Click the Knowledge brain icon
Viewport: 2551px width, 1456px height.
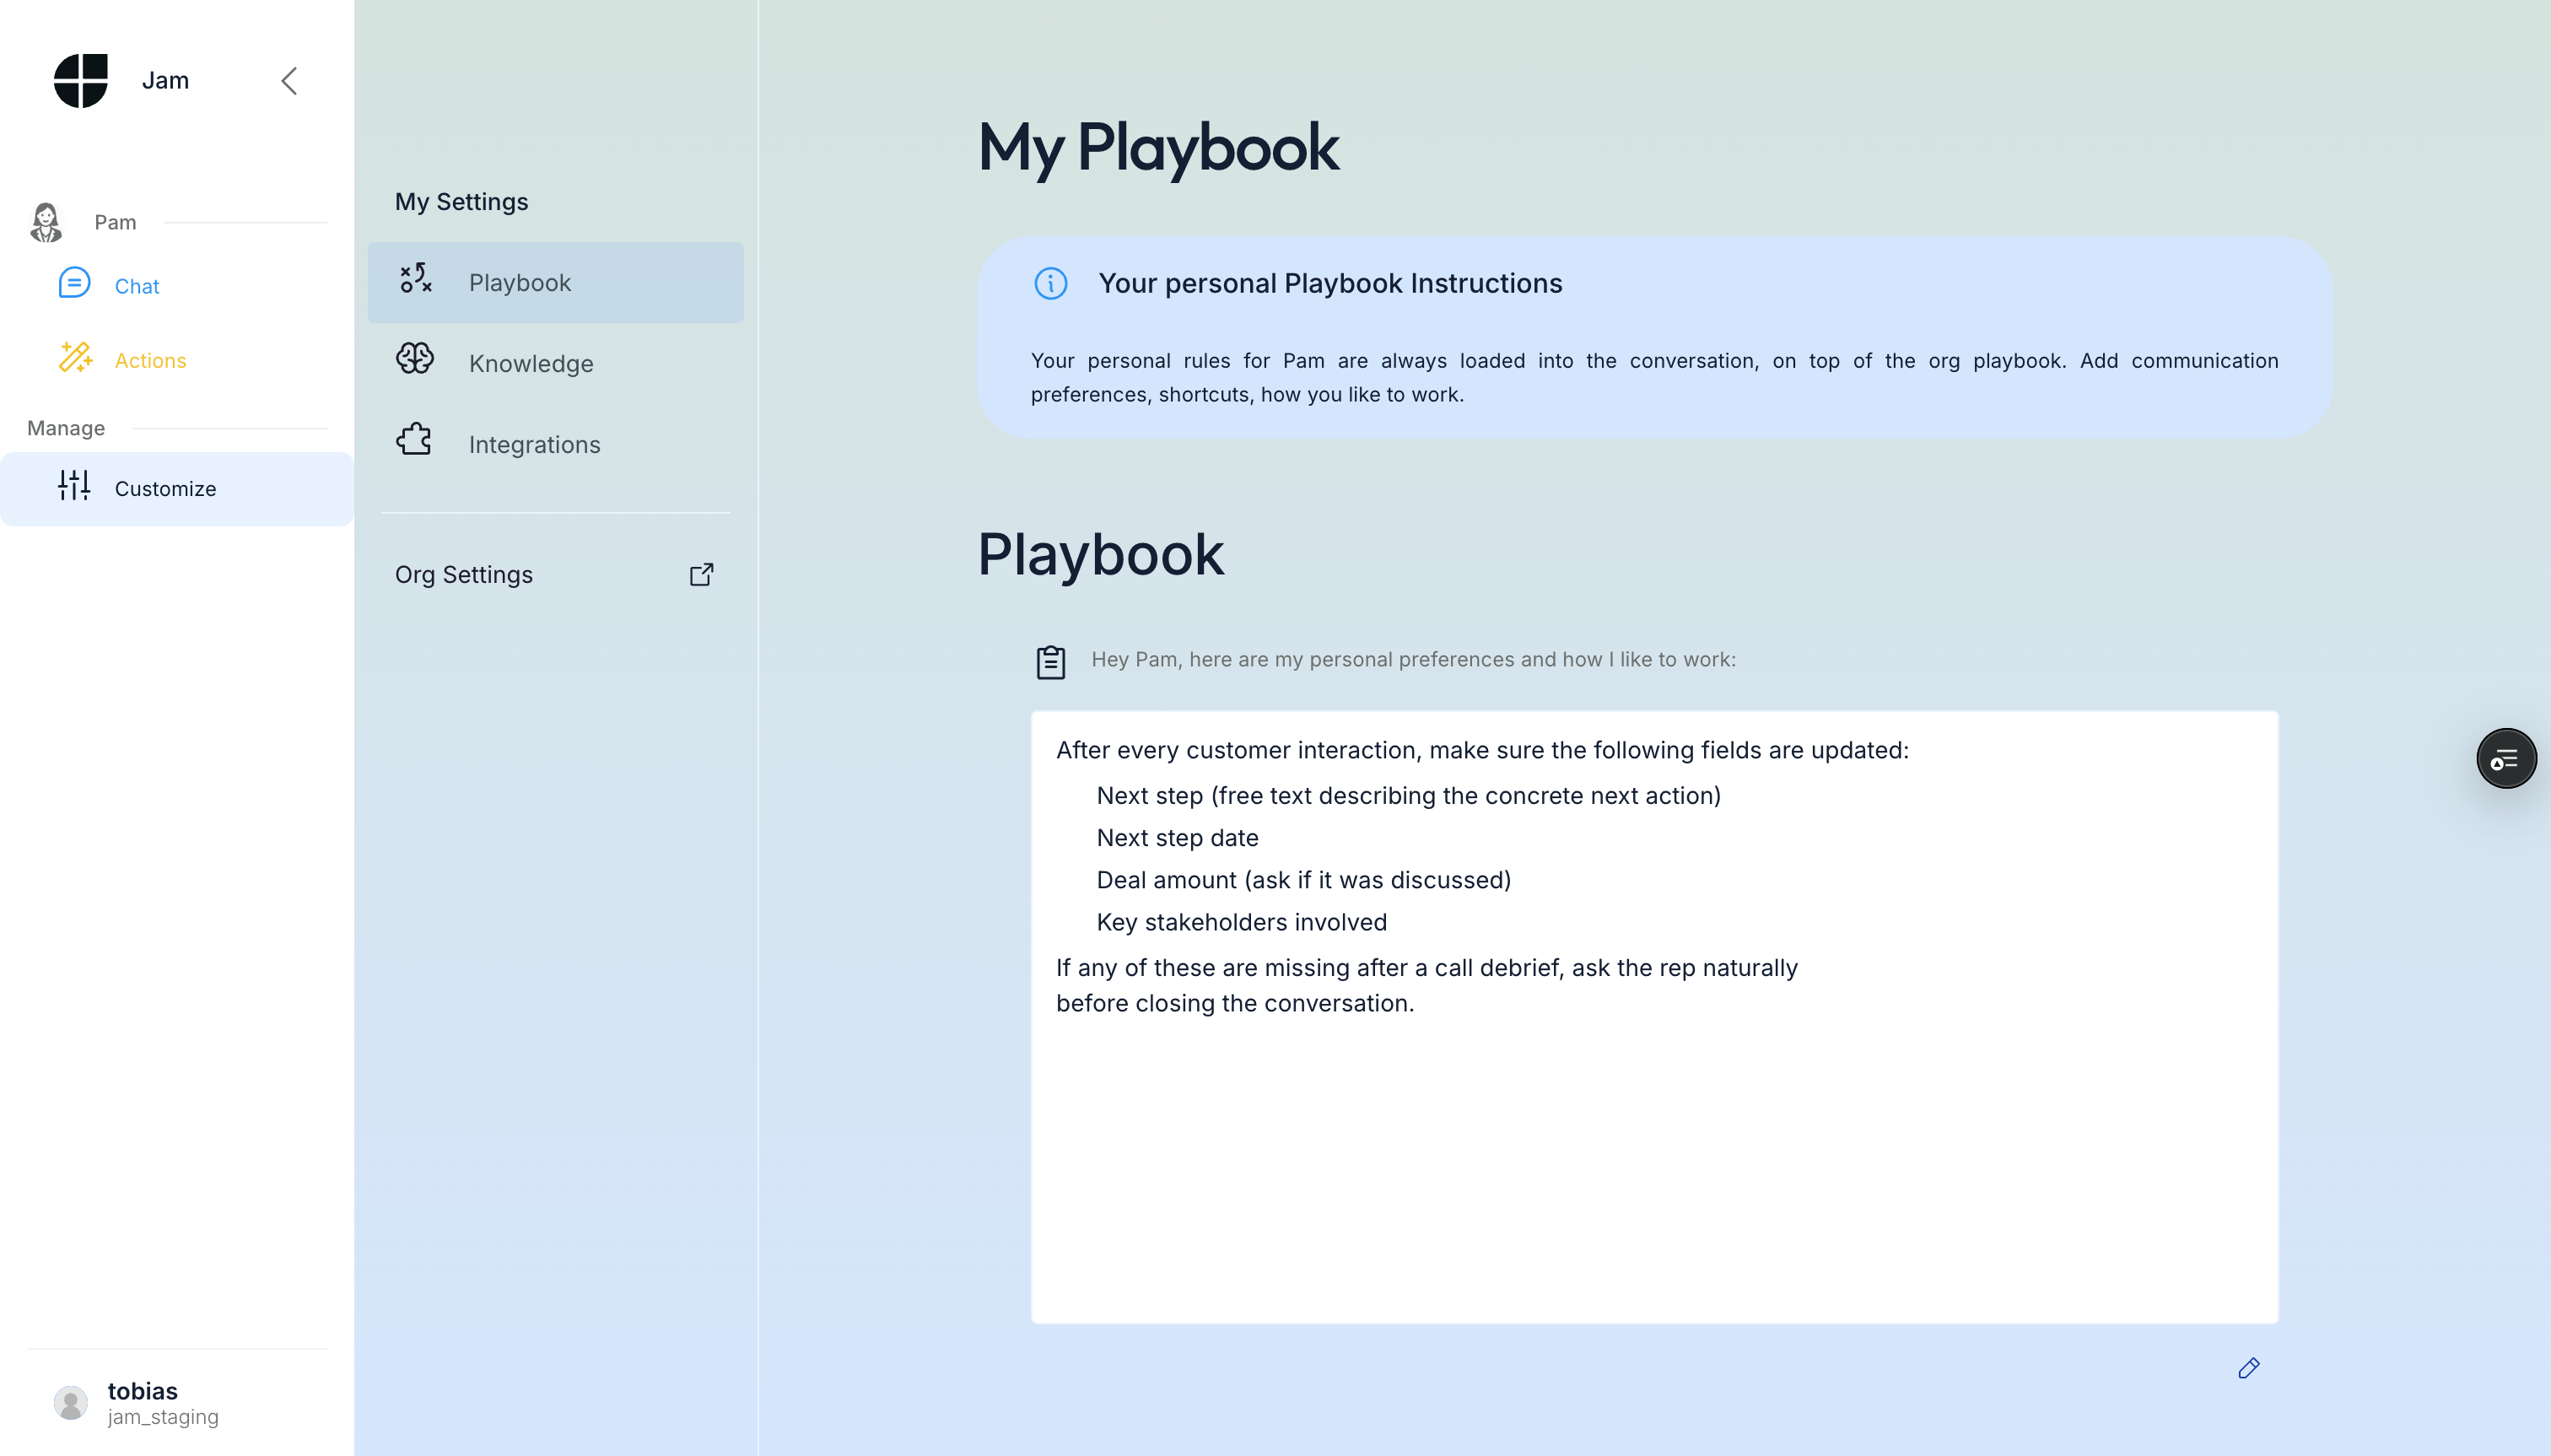(x=414, y=358)
